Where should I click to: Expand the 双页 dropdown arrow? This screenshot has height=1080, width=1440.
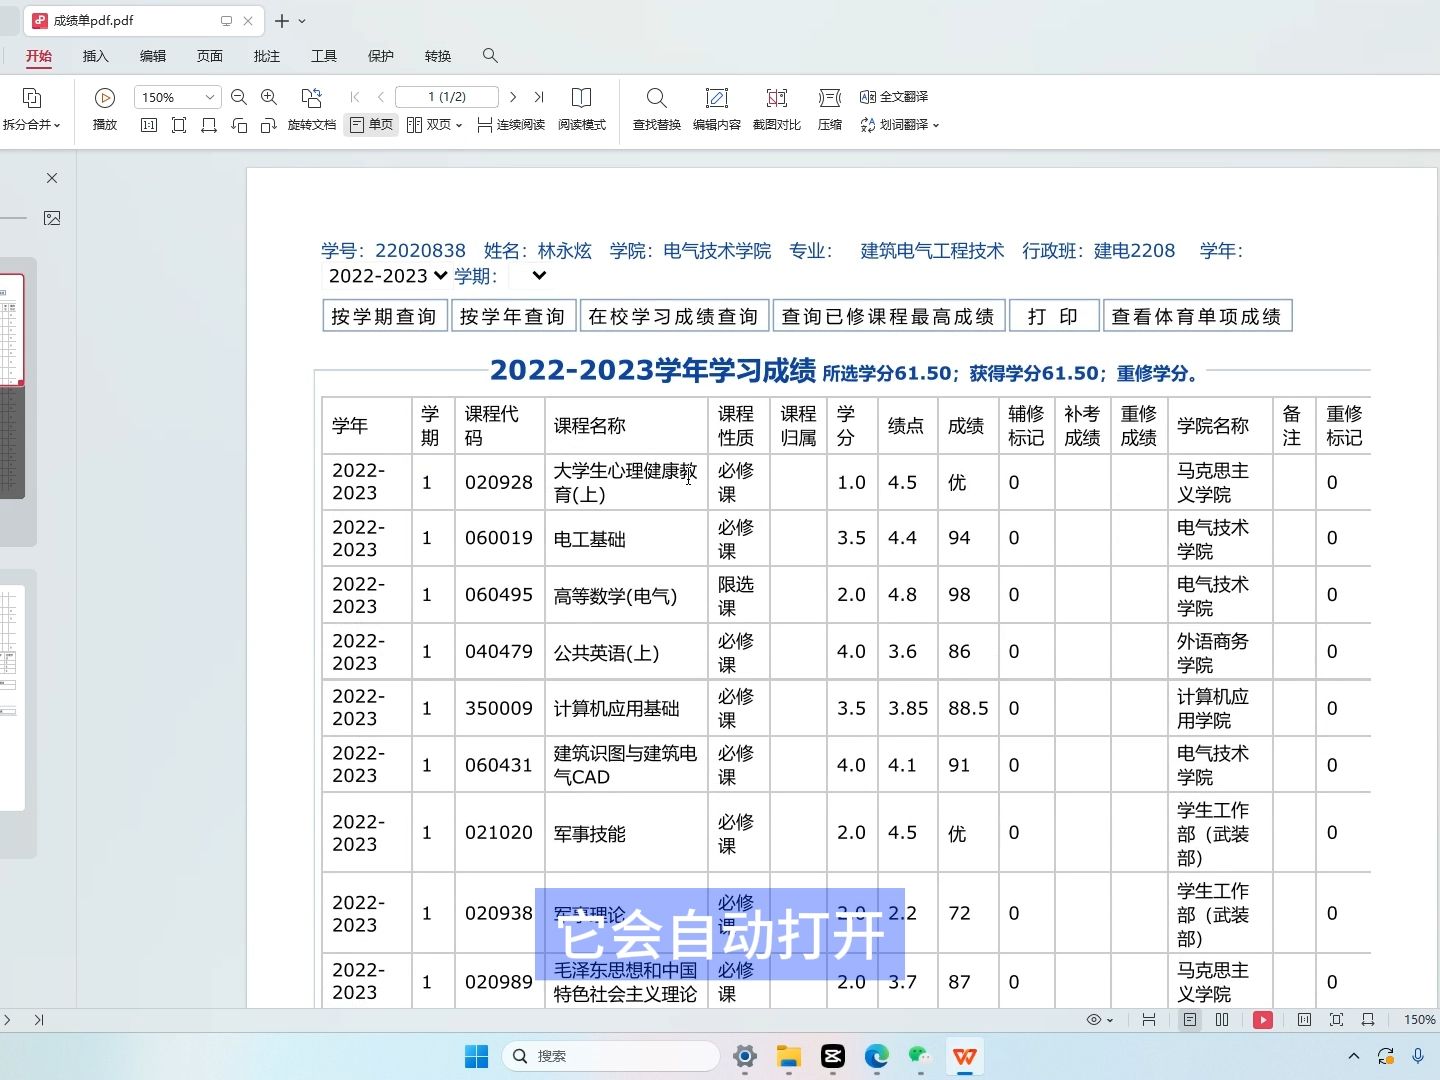(x=459, y=126)
